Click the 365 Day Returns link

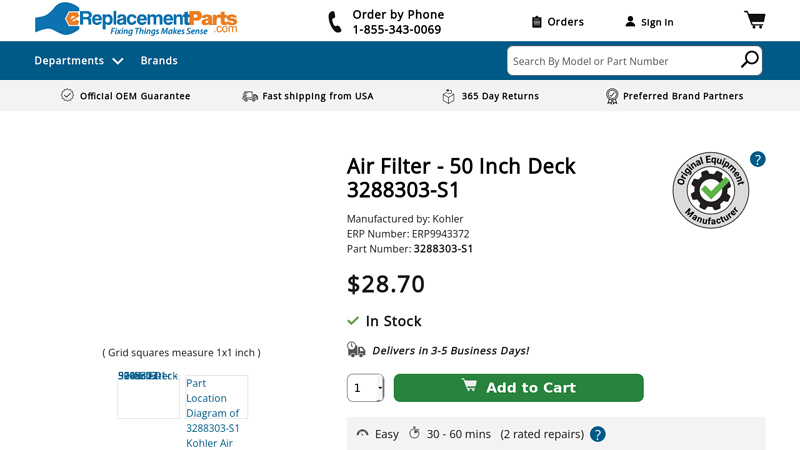(x=500, y=96)
